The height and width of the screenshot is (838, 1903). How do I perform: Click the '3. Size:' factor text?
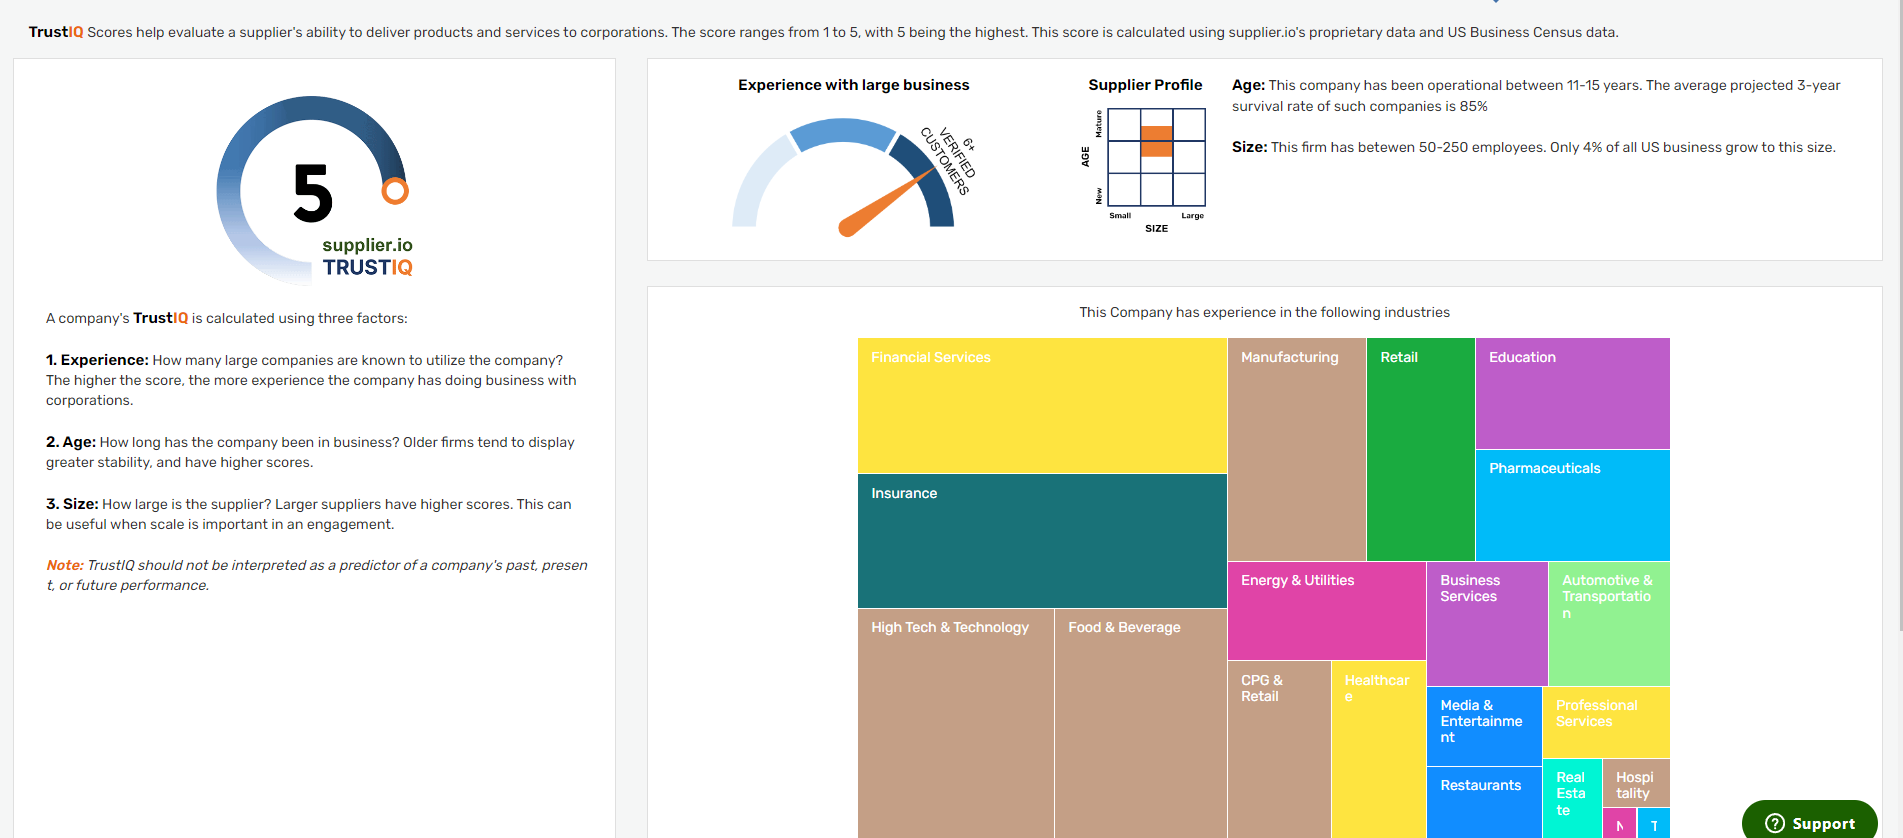pos(309,514)
